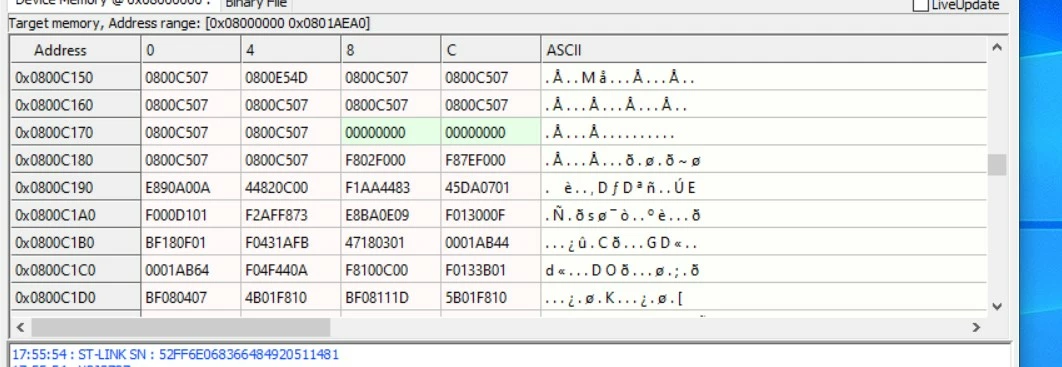Select address cell 0x0800C1D0

click(x=75, y=297)
